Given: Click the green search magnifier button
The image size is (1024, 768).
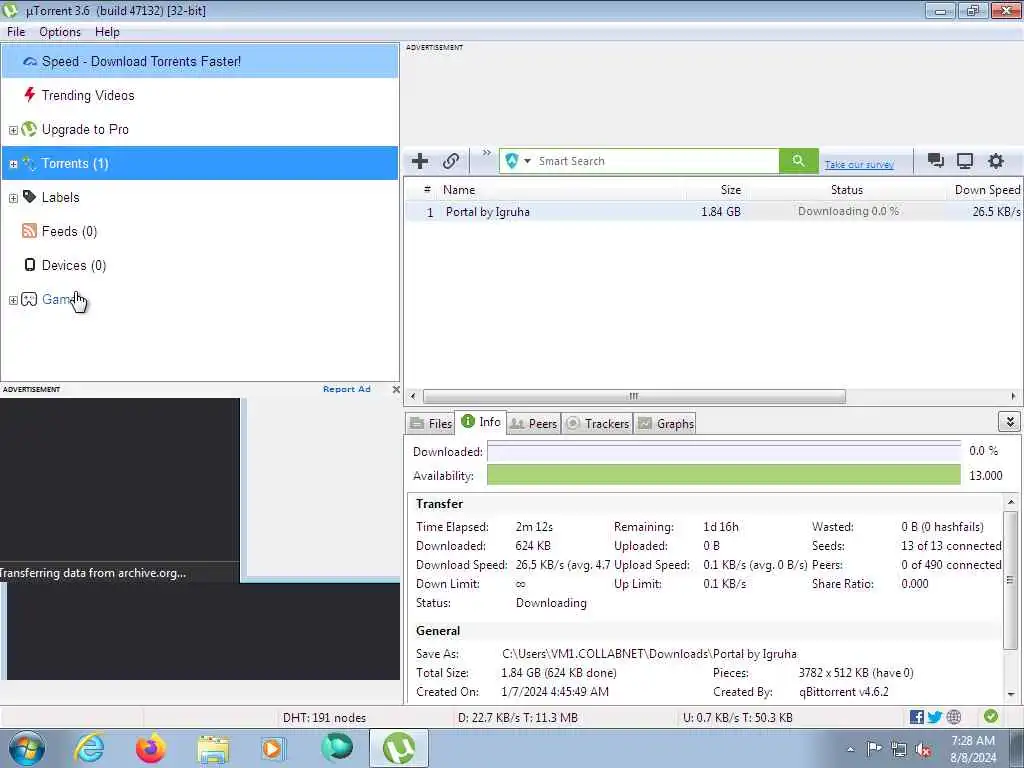Looking at the screenshot, I should point(798,161).
